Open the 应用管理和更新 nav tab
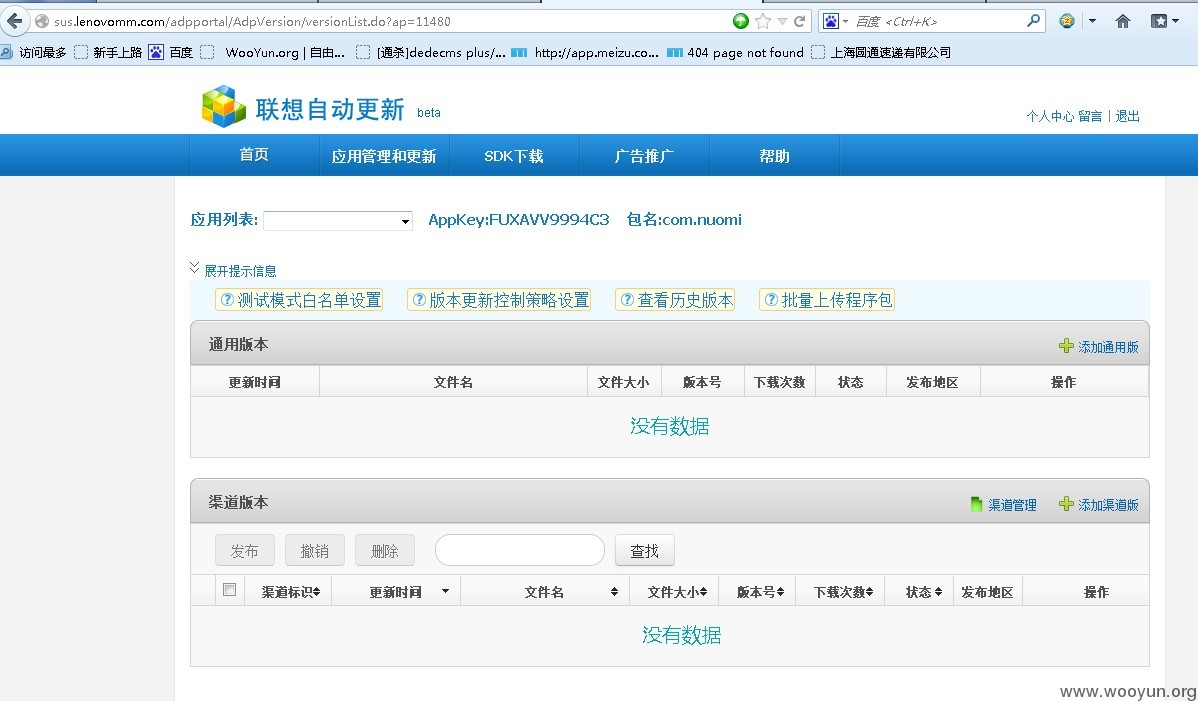Viewport: 1198px width, 701px height. point(384,156)
